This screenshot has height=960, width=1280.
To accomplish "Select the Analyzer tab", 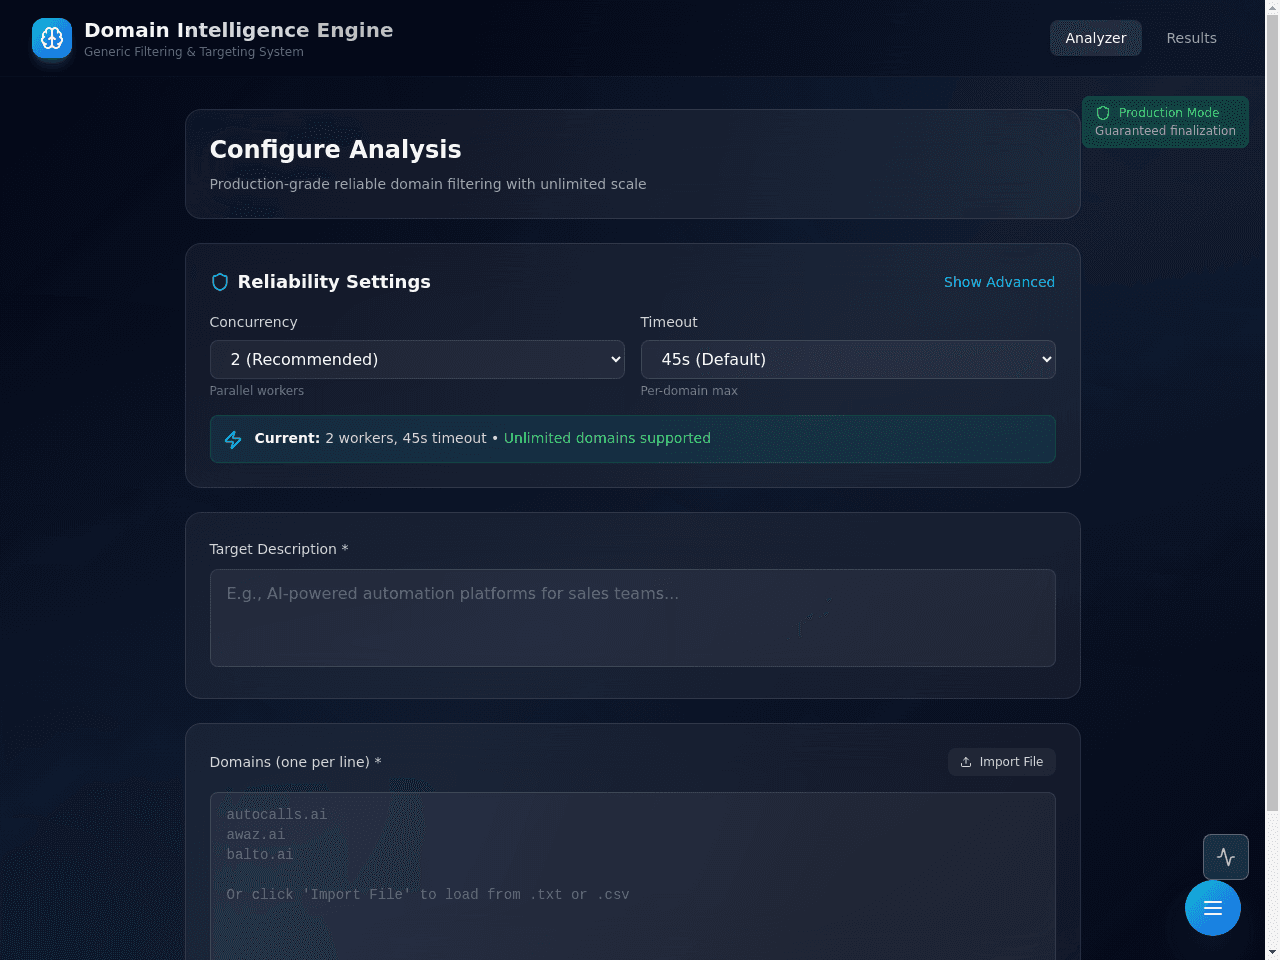I will 1095,38.
